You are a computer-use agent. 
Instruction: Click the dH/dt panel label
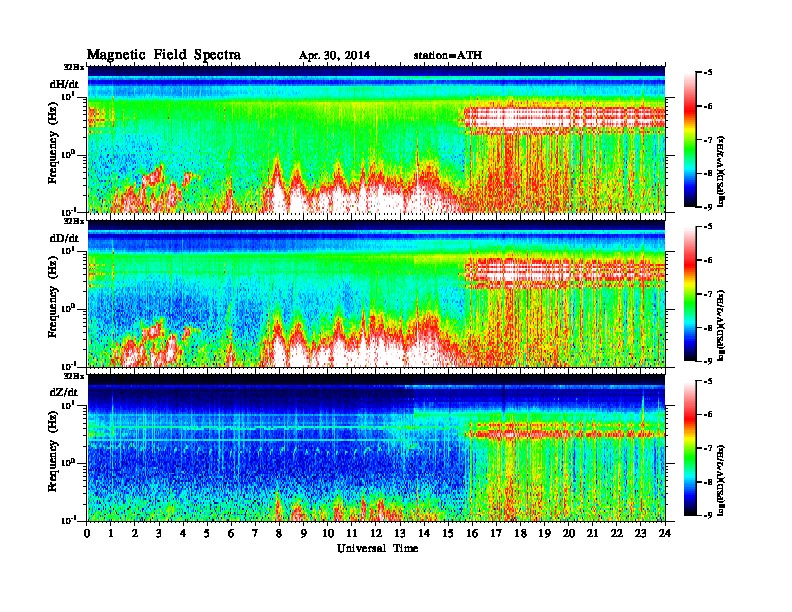[x=64, y=84]
